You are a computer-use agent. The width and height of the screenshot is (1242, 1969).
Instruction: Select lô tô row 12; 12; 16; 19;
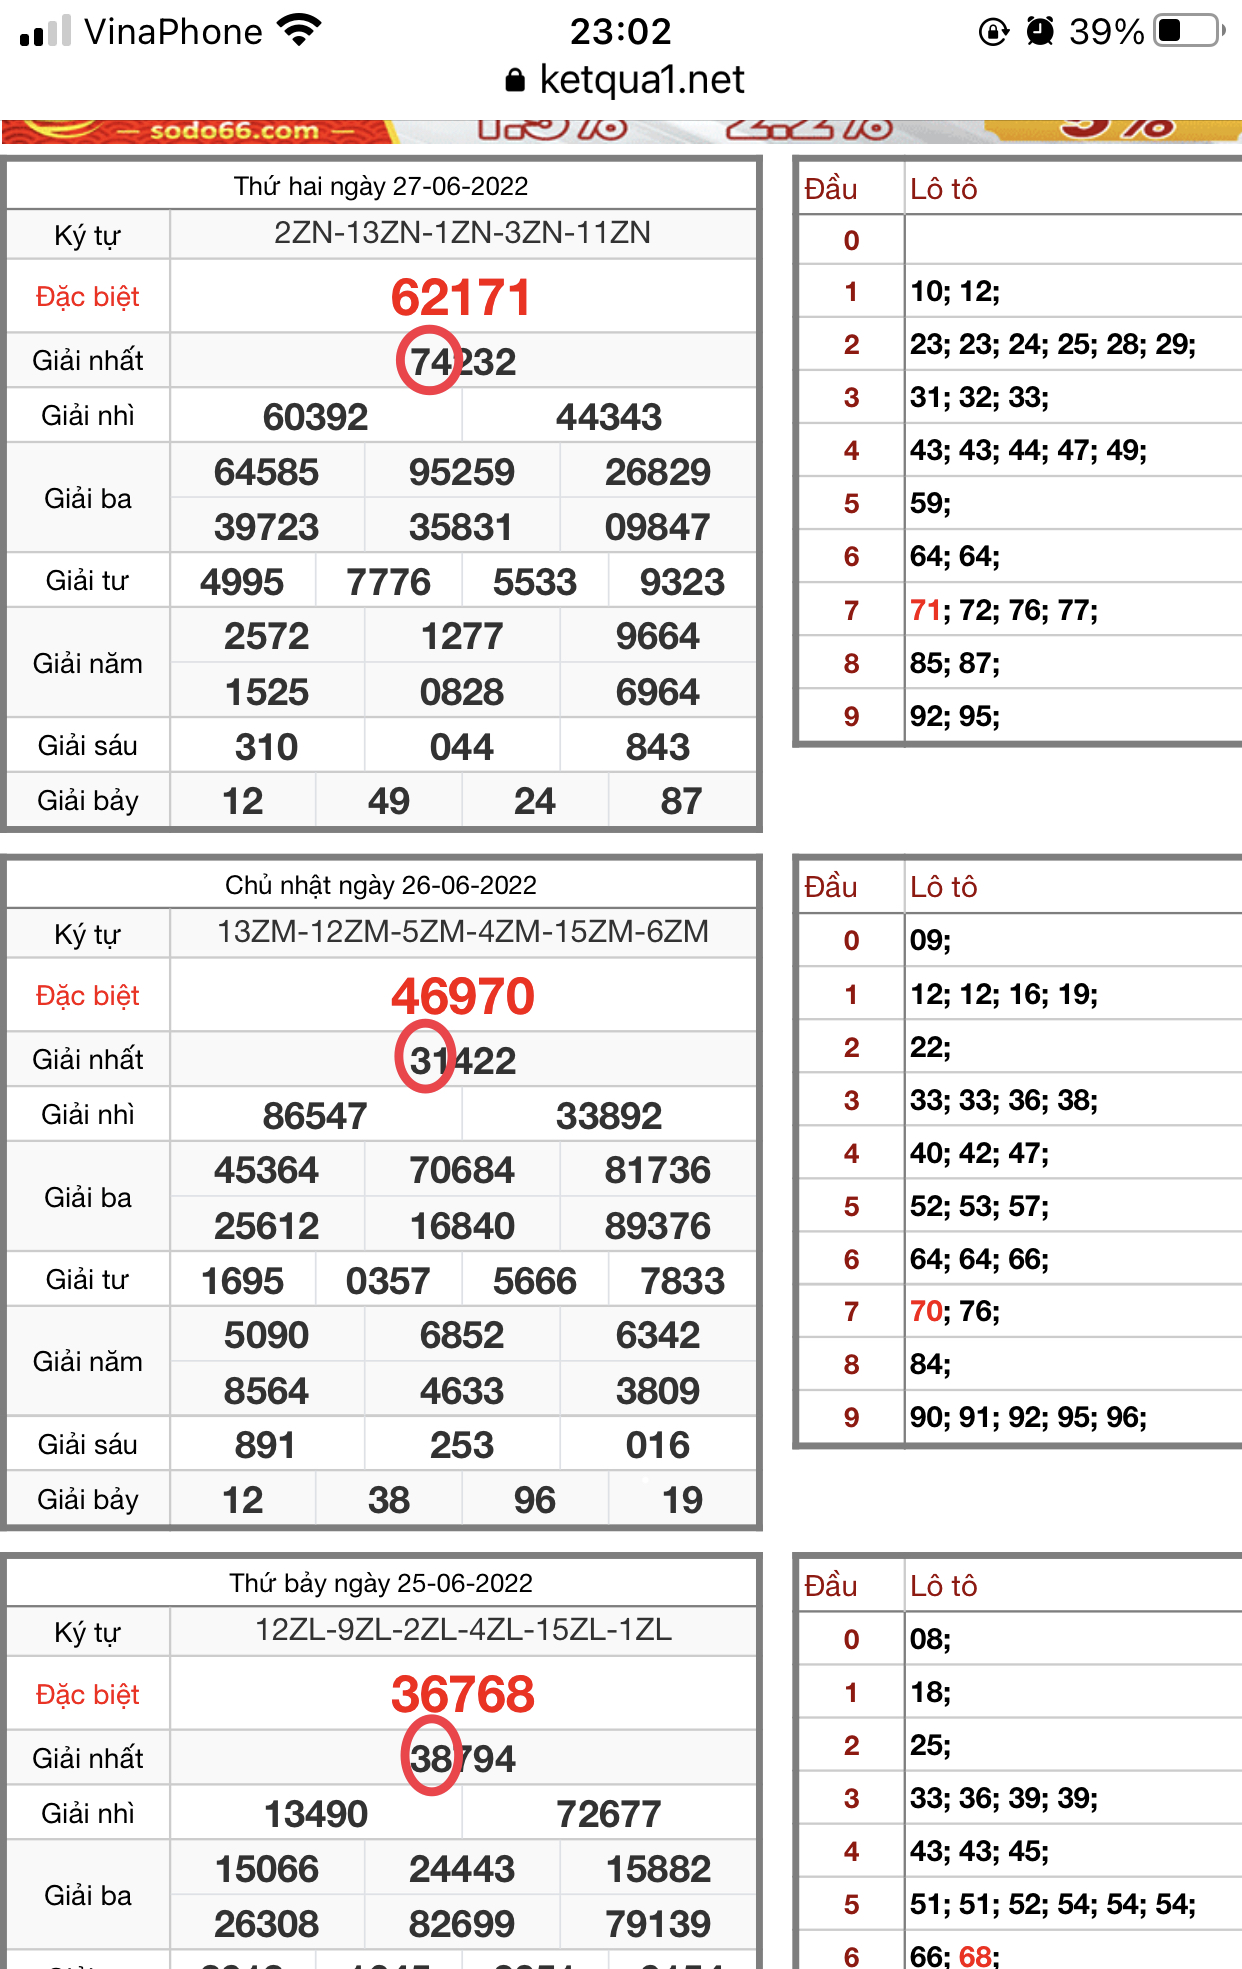coord(1004,994)
